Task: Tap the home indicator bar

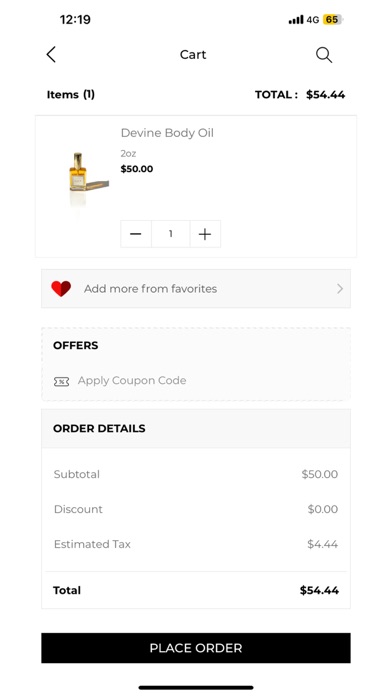Action: (196, 688)
